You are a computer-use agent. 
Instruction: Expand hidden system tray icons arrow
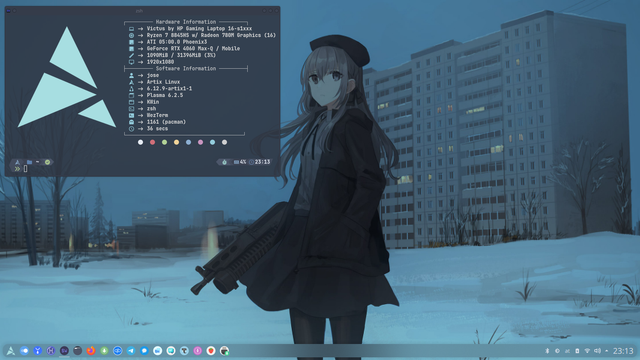pos(607,351)
